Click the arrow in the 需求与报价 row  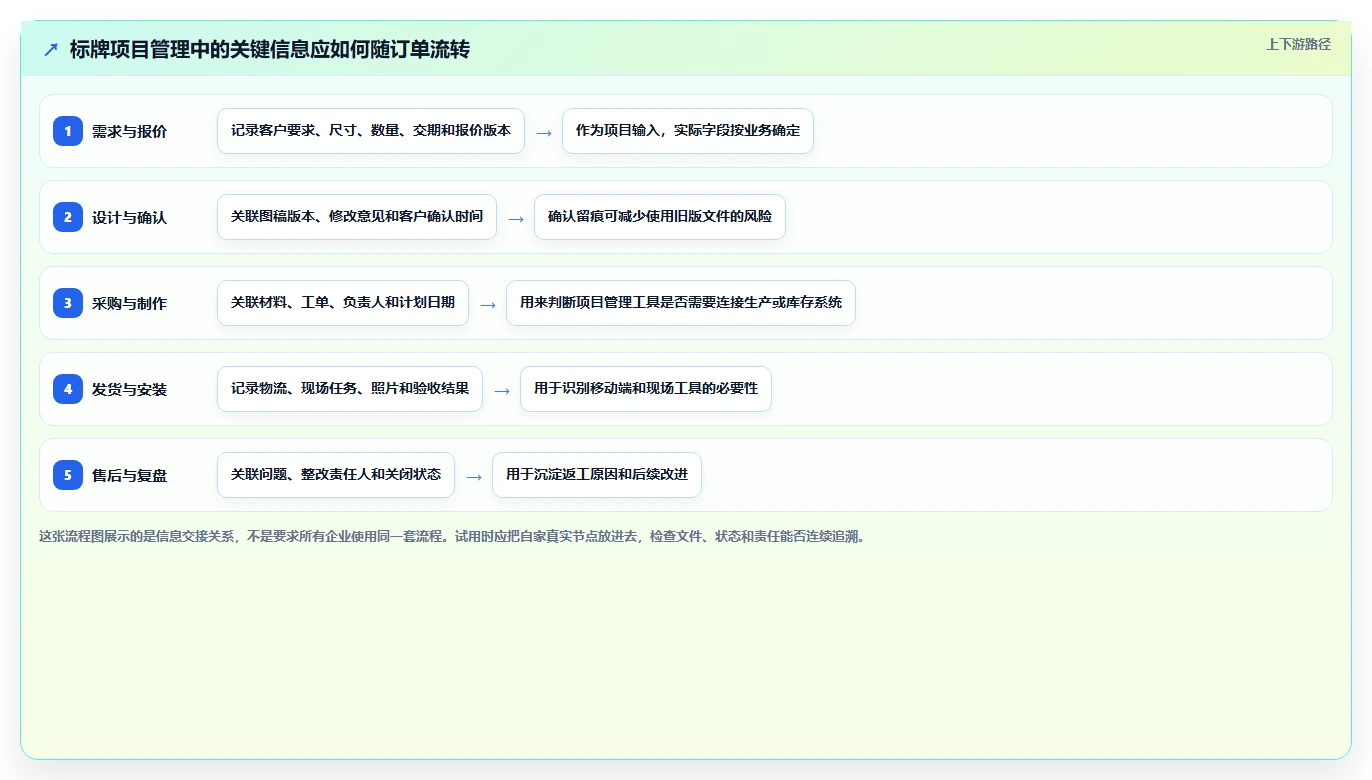click(544, 132)
